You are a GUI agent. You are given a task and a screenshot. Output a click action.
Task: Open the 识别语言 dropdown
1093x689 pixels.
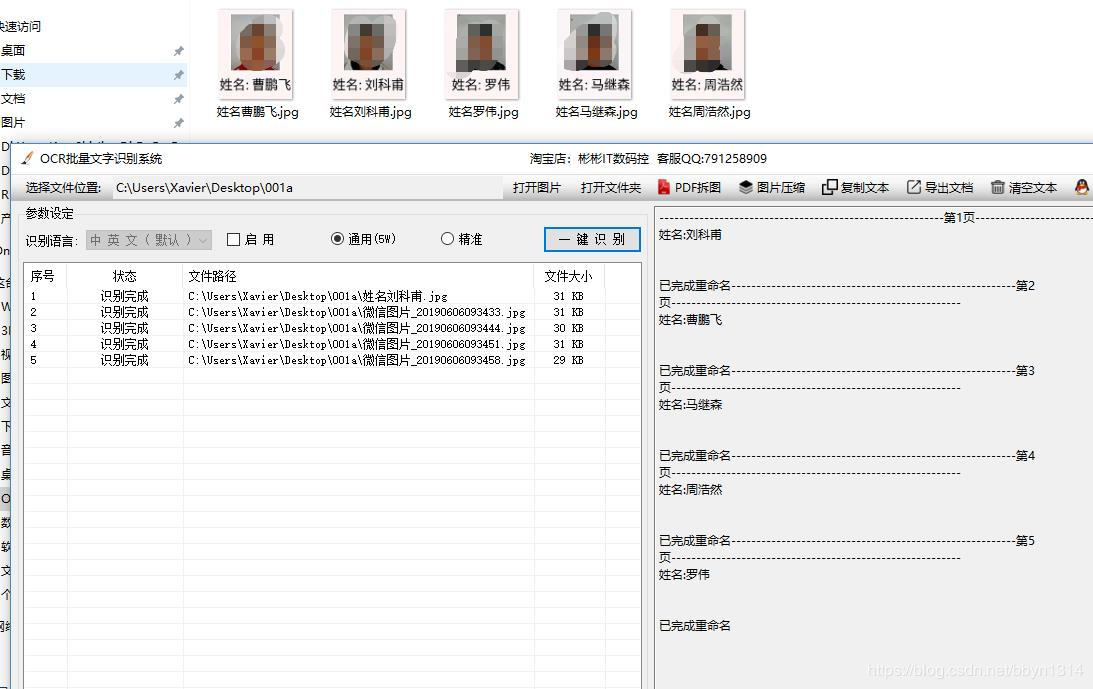coord(148,240)
